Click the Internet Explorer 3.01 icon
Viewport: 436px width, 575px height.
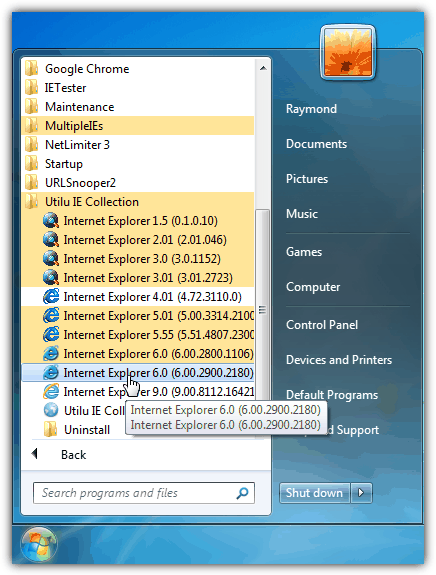pos(51,278)
